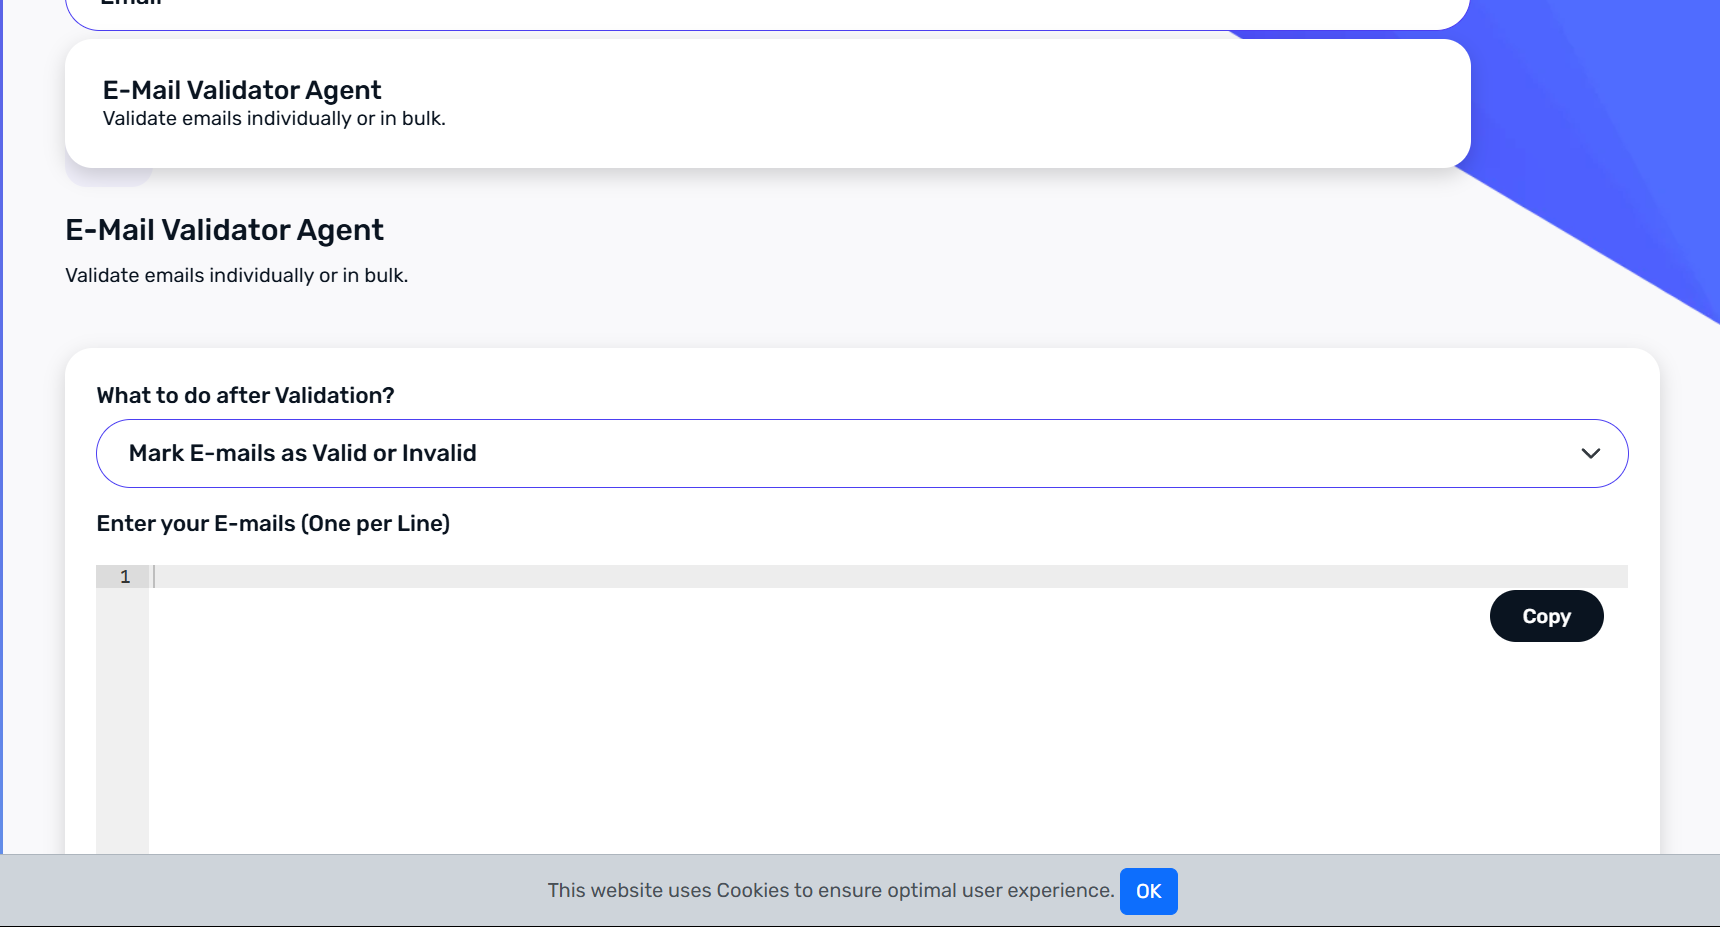Click the bold title inside the agent card
1720x927 pixels.
click(x=242, y=91)
